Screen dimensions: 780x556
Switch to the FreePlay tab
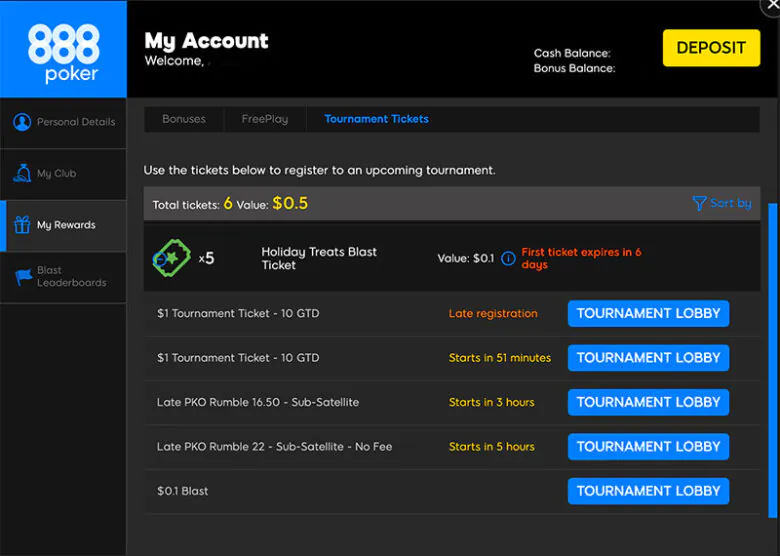(x=265, y=119)
